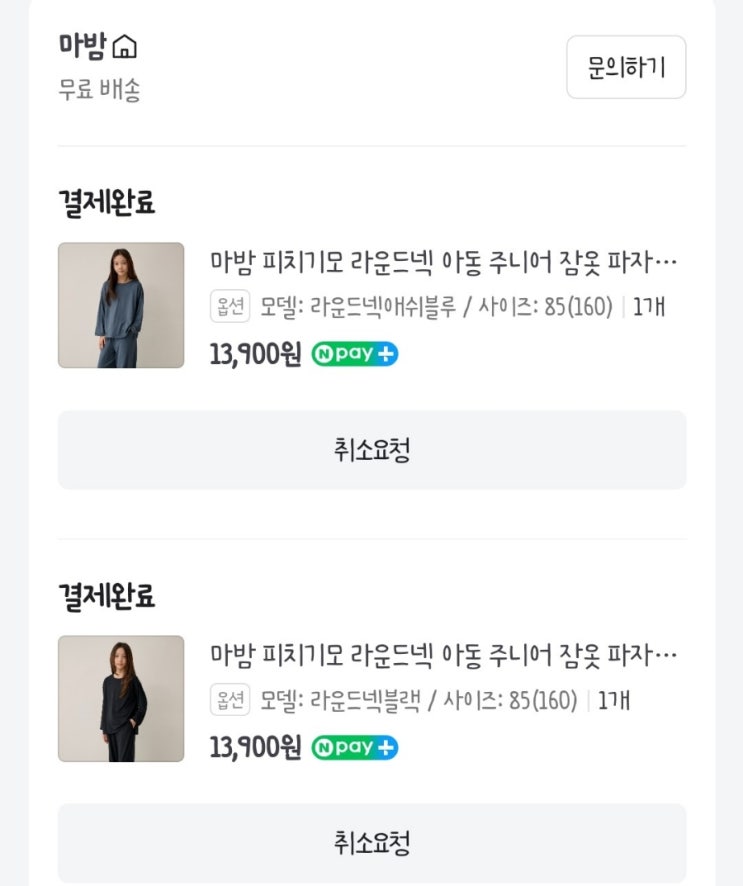Request cancellation of the ash blue pajama order

pos(372,450)
